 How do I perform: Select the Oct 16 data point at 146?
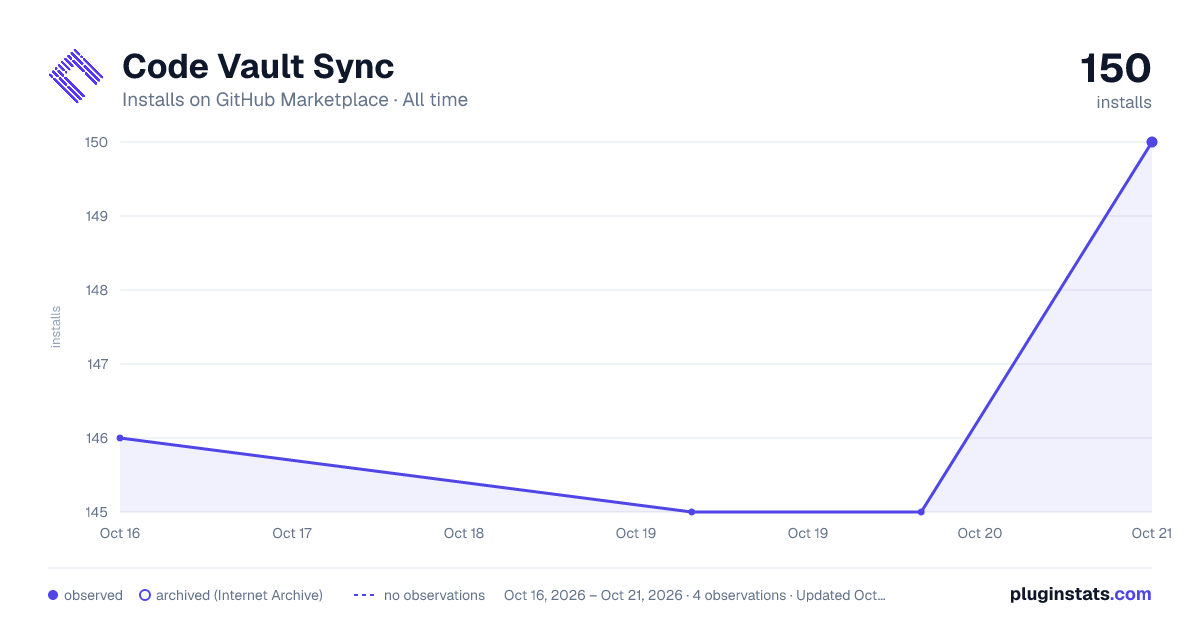[120, 438]
